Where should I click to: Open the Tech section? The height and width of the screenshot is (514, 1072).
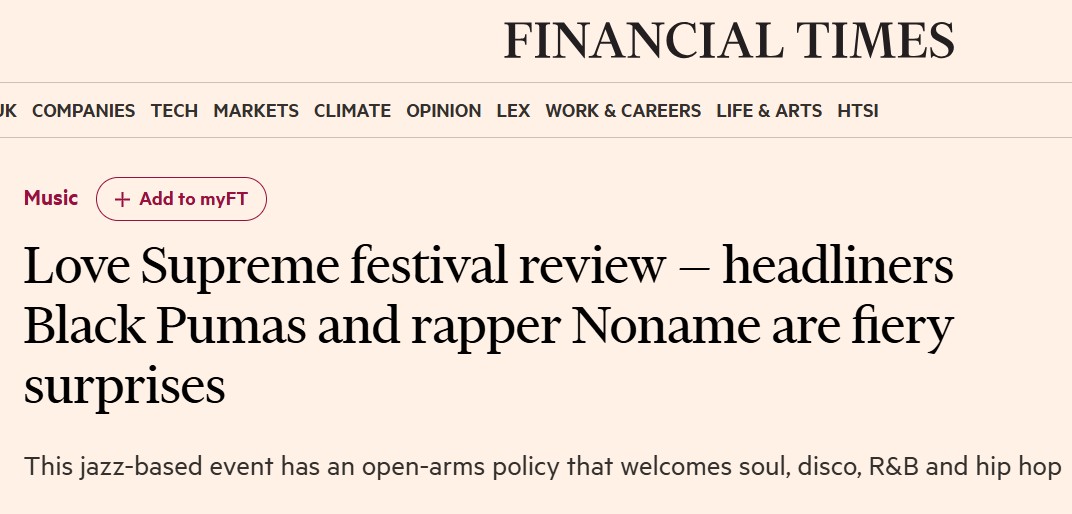pyautogui.click(x=174, y=111)
